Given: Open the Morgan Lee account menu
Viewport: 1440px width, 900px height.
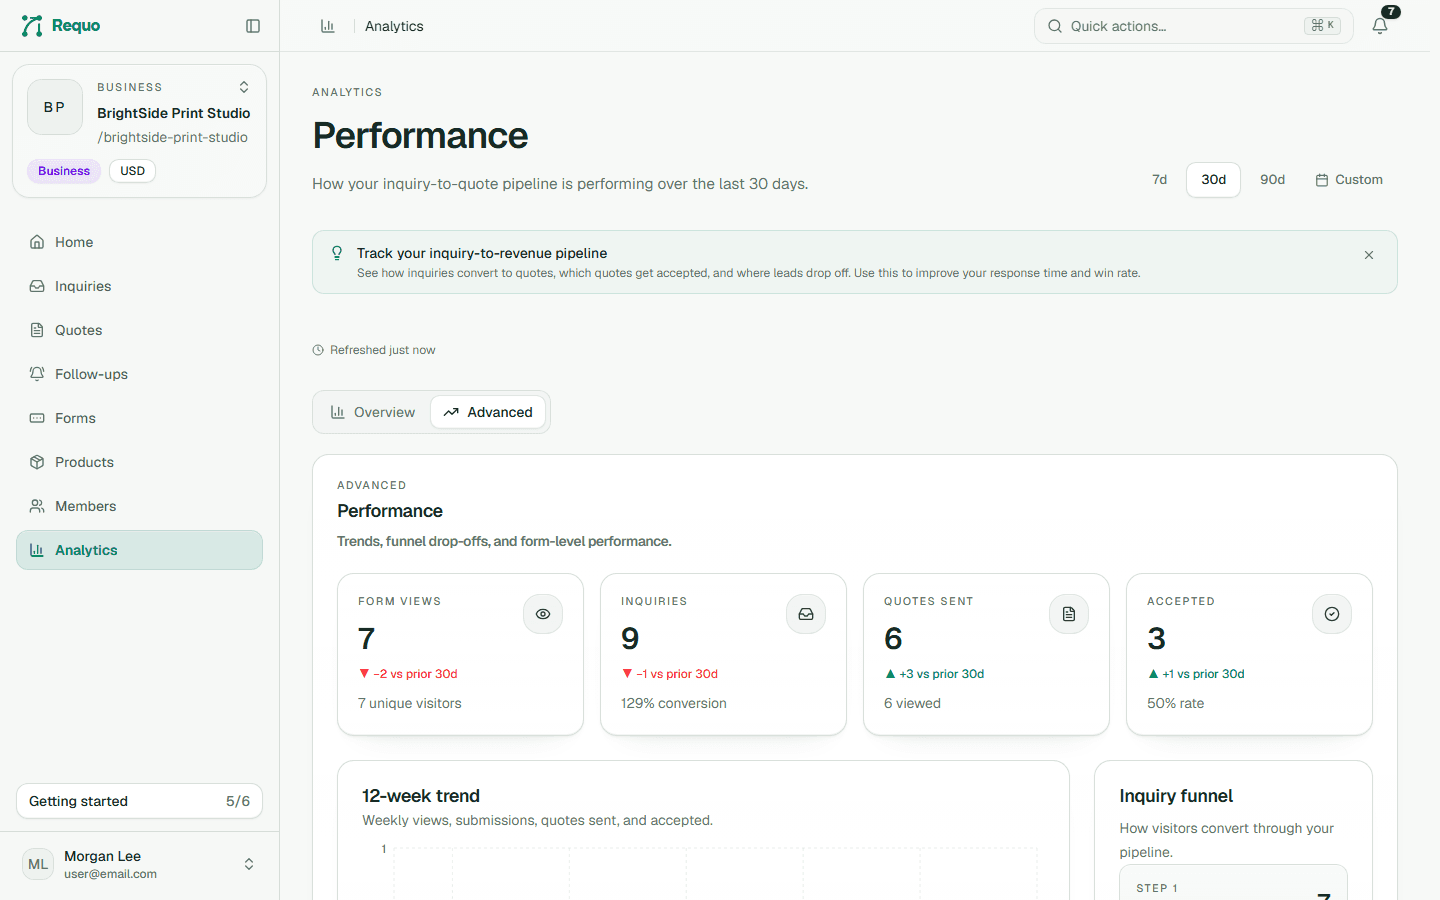Looking at the screenshot, I should (x=139, y=864).
